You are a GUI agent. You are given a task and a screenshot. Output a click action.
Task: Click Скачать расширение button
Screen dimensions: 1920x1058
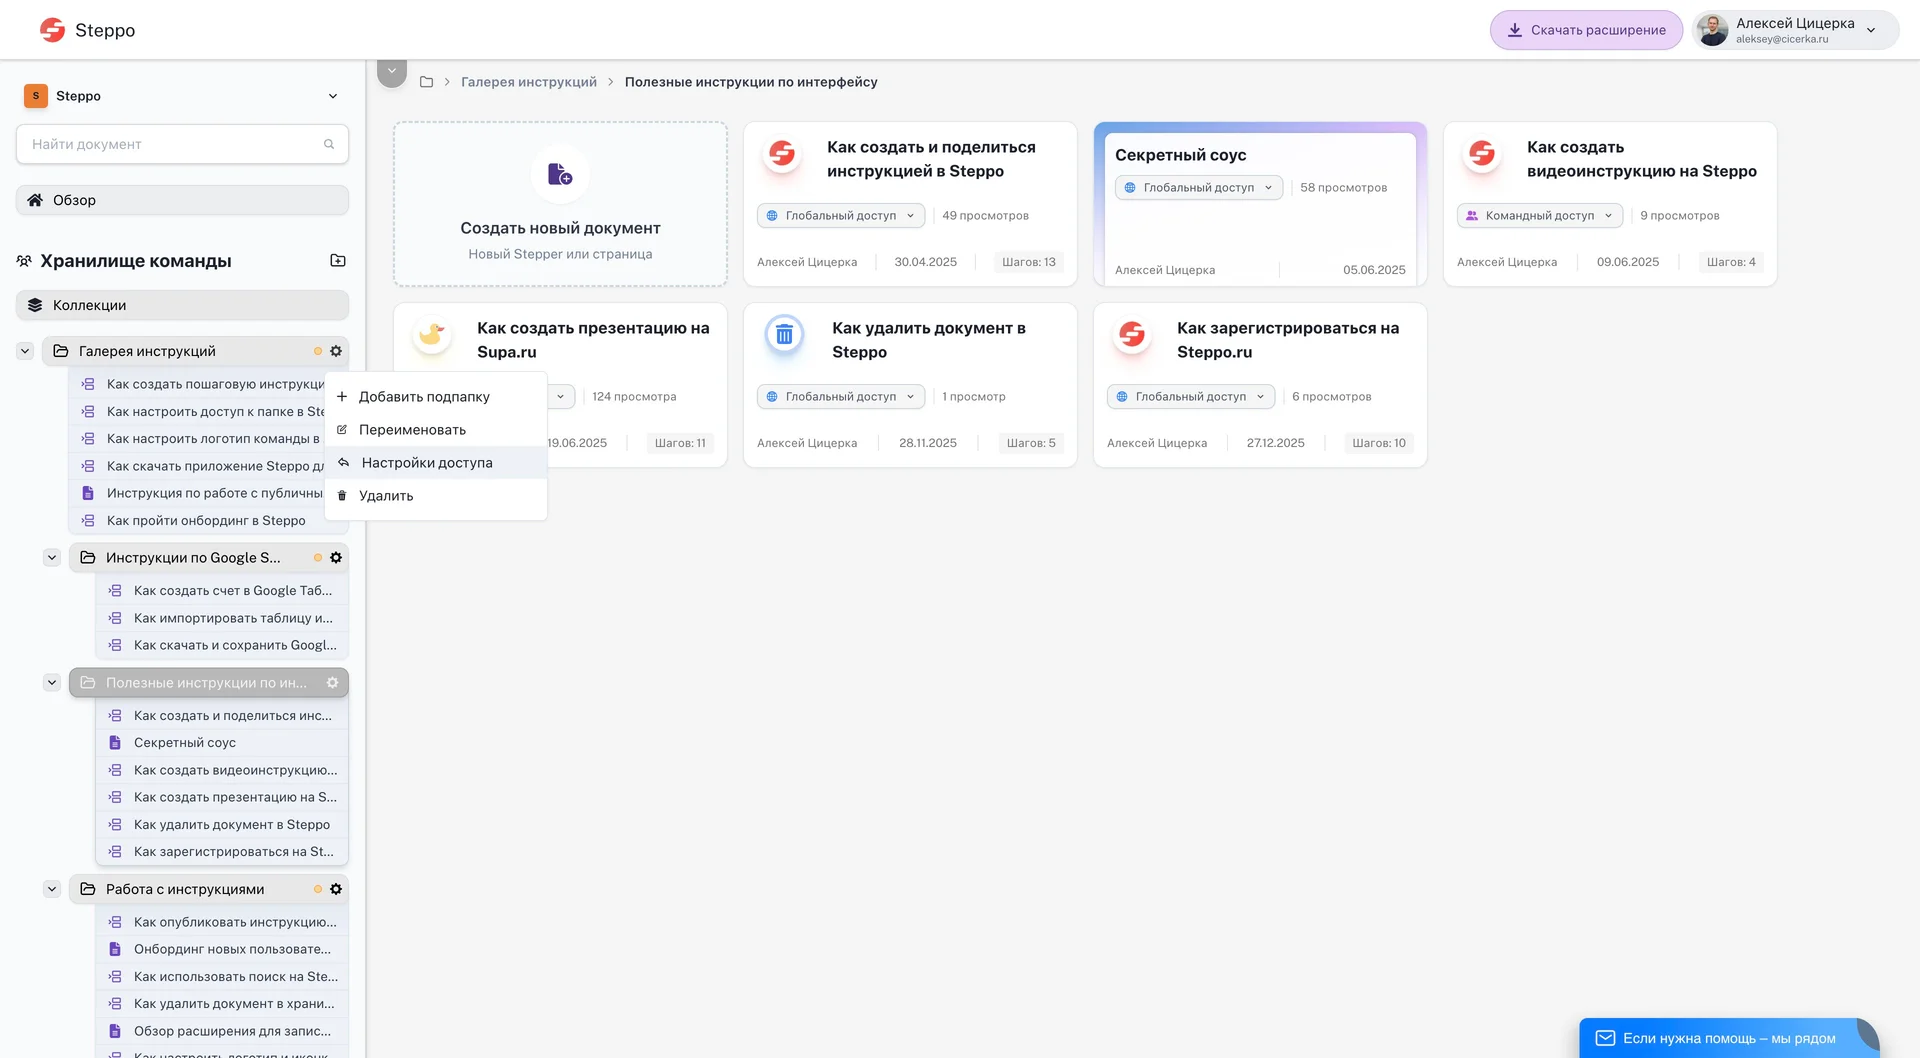pos(1586,30)
